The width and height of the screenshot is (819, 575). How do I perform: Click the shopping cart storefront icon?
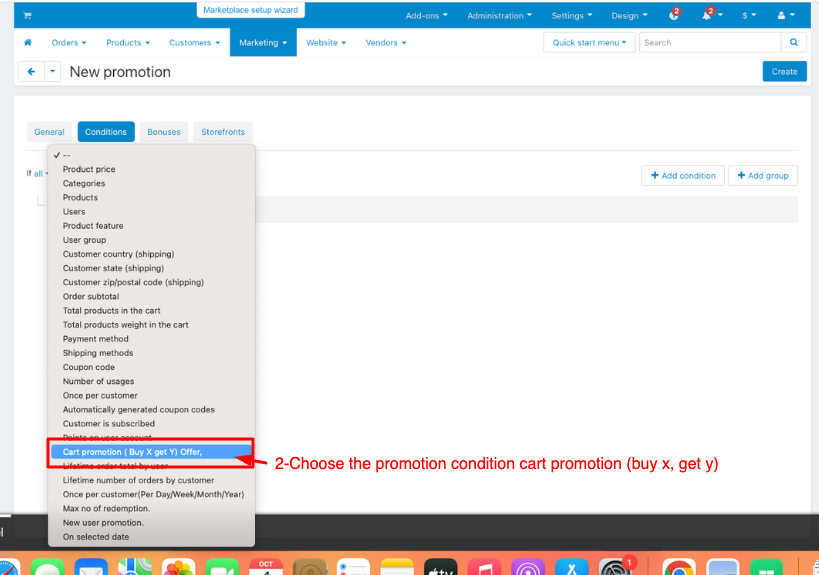(27, 15)
